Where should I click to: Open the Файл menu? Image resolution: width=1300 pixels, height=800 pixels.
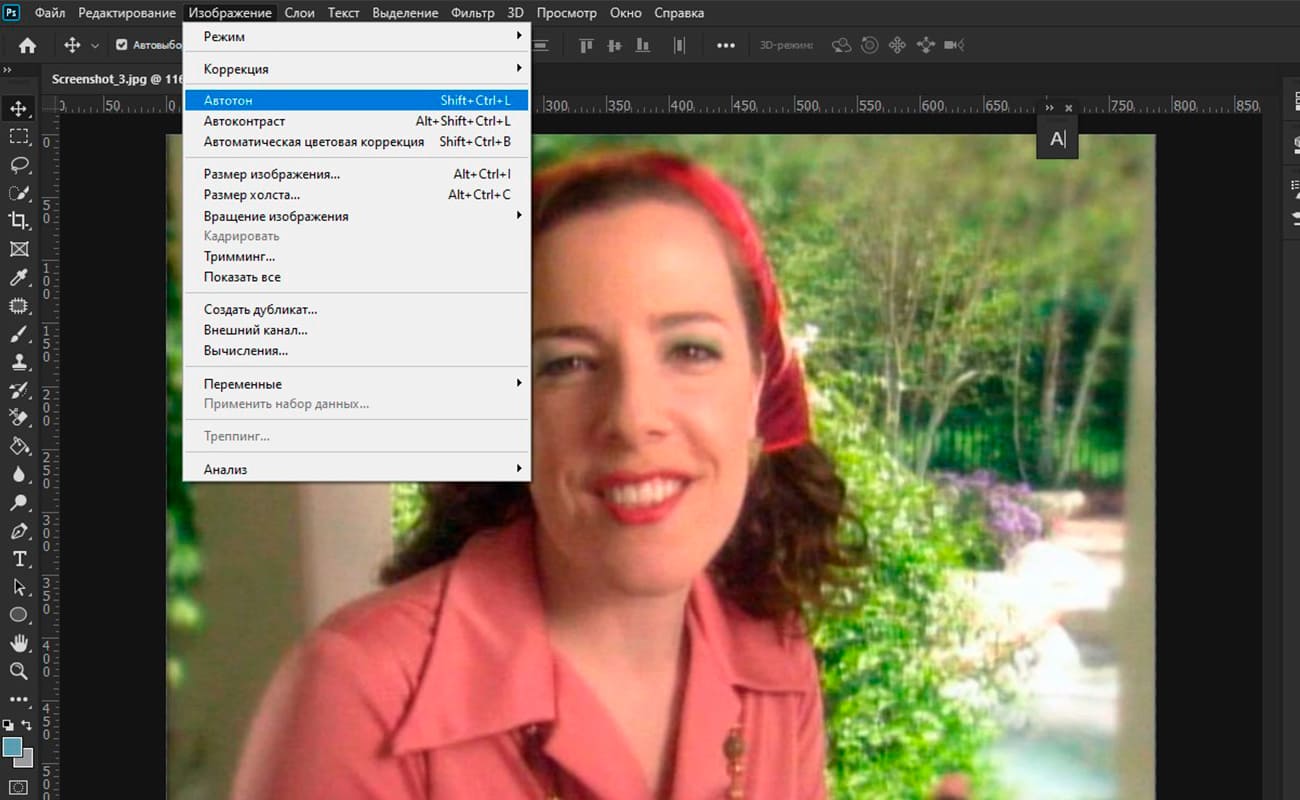tap(50, 13)
